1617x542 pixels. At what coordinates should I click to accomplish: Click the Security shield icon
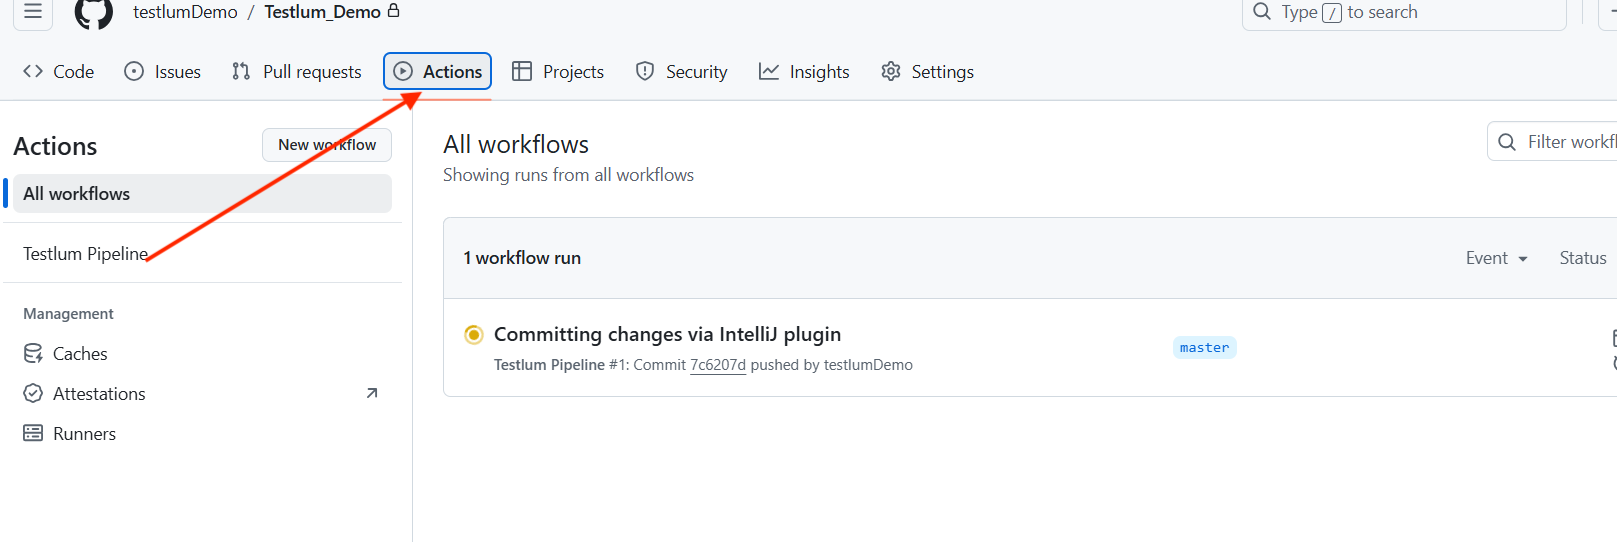645,71
